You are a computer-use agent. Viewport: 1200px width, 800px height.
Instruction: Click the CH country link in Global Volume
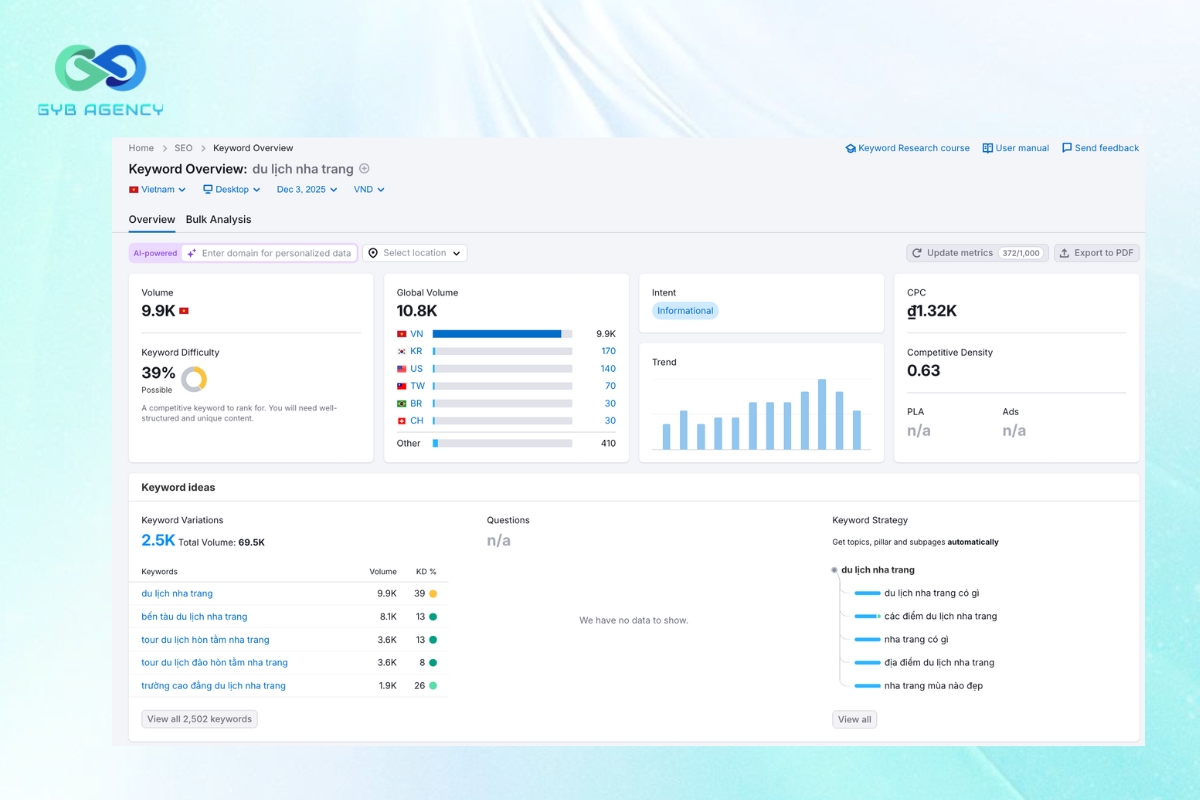[x=416, y=421]
